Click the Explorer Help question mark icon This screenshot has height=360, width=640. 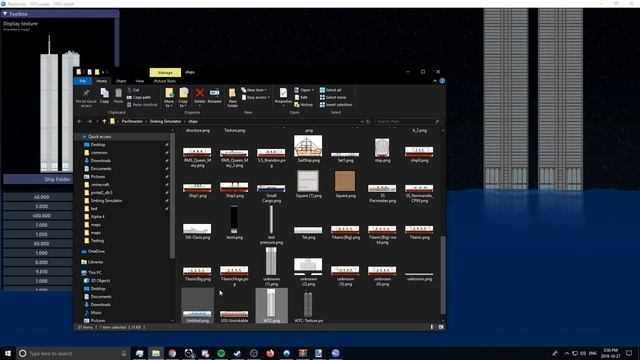(x=442, y=81)
